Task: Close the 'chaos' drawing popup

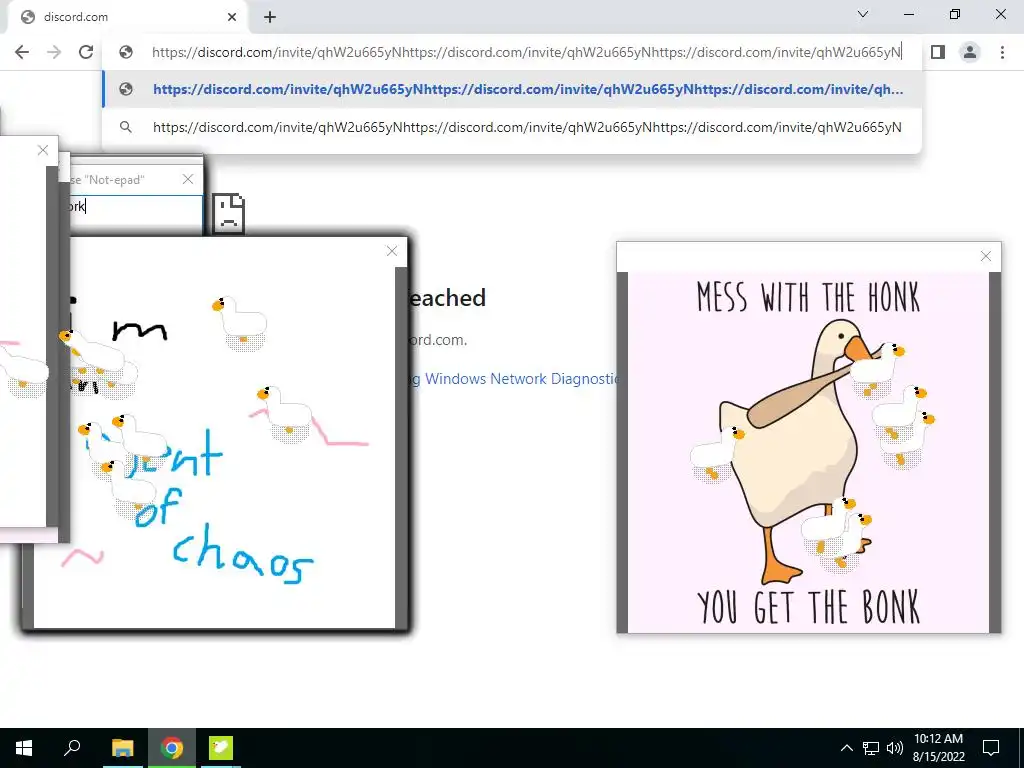Action: point(392,251)
